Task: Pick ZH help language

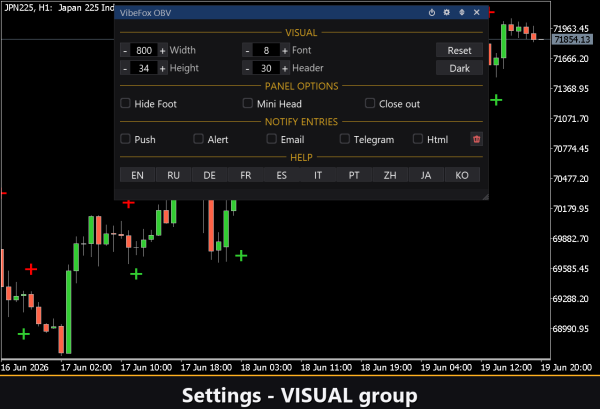Action: click(x=390, y=175)
